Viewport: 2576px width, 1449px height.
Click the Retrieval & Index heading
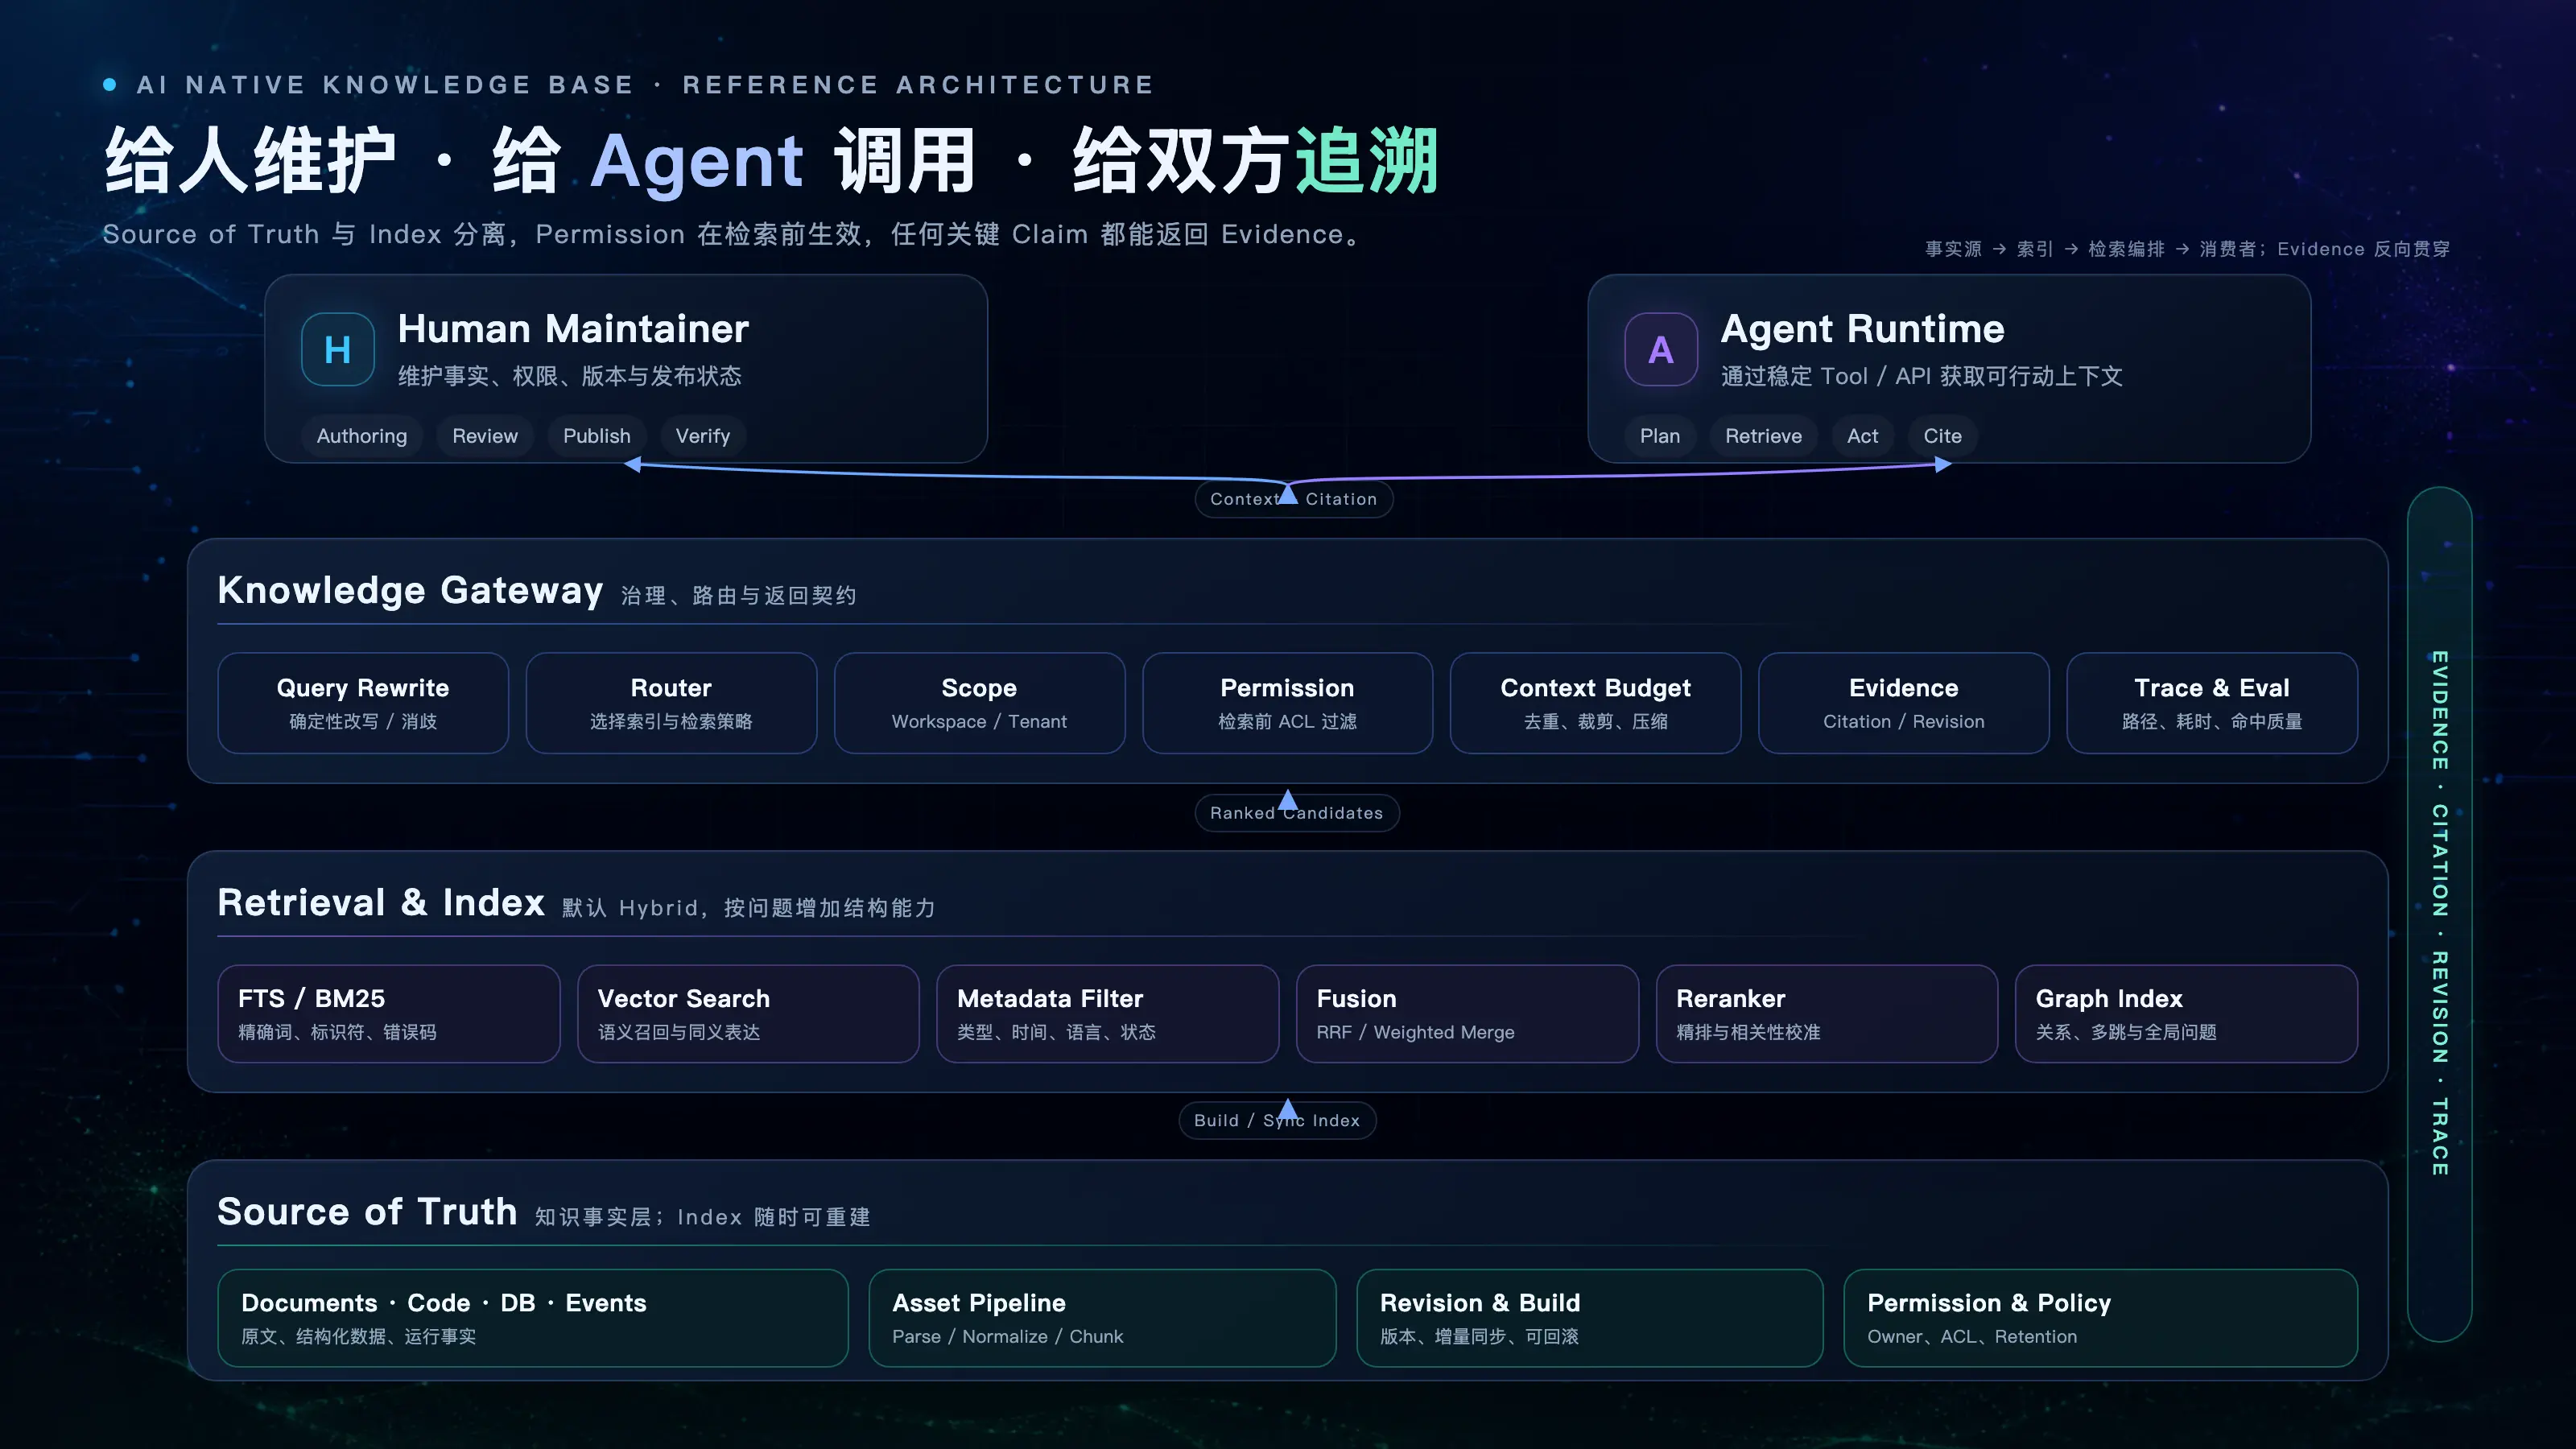381,902
